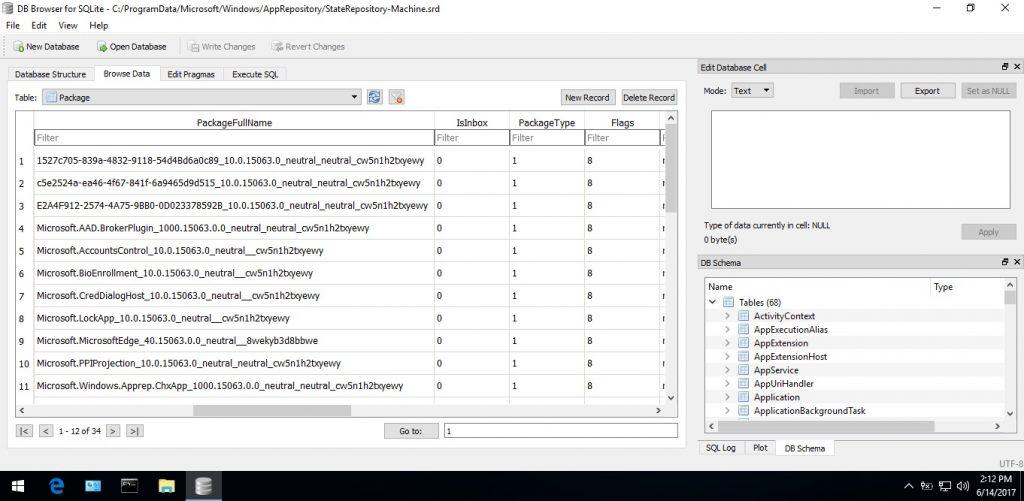Click the ApplicationBackgroundTask table icon
Image resolution: width=1024 pixels, height=501 pixels.
(x=743, y=411)
